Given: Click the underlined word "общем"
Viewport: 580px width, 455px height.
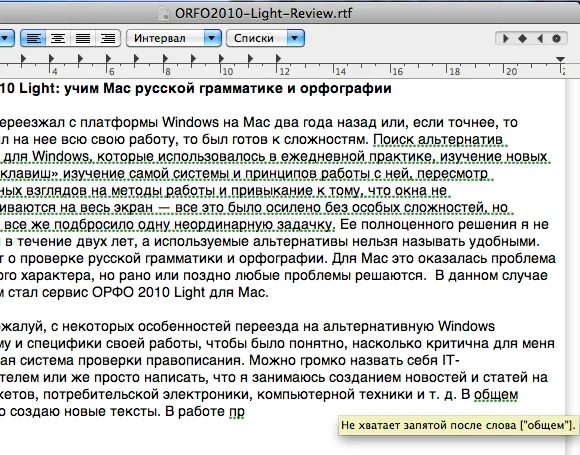Looking at the screenshot, I should pos(496,395).
